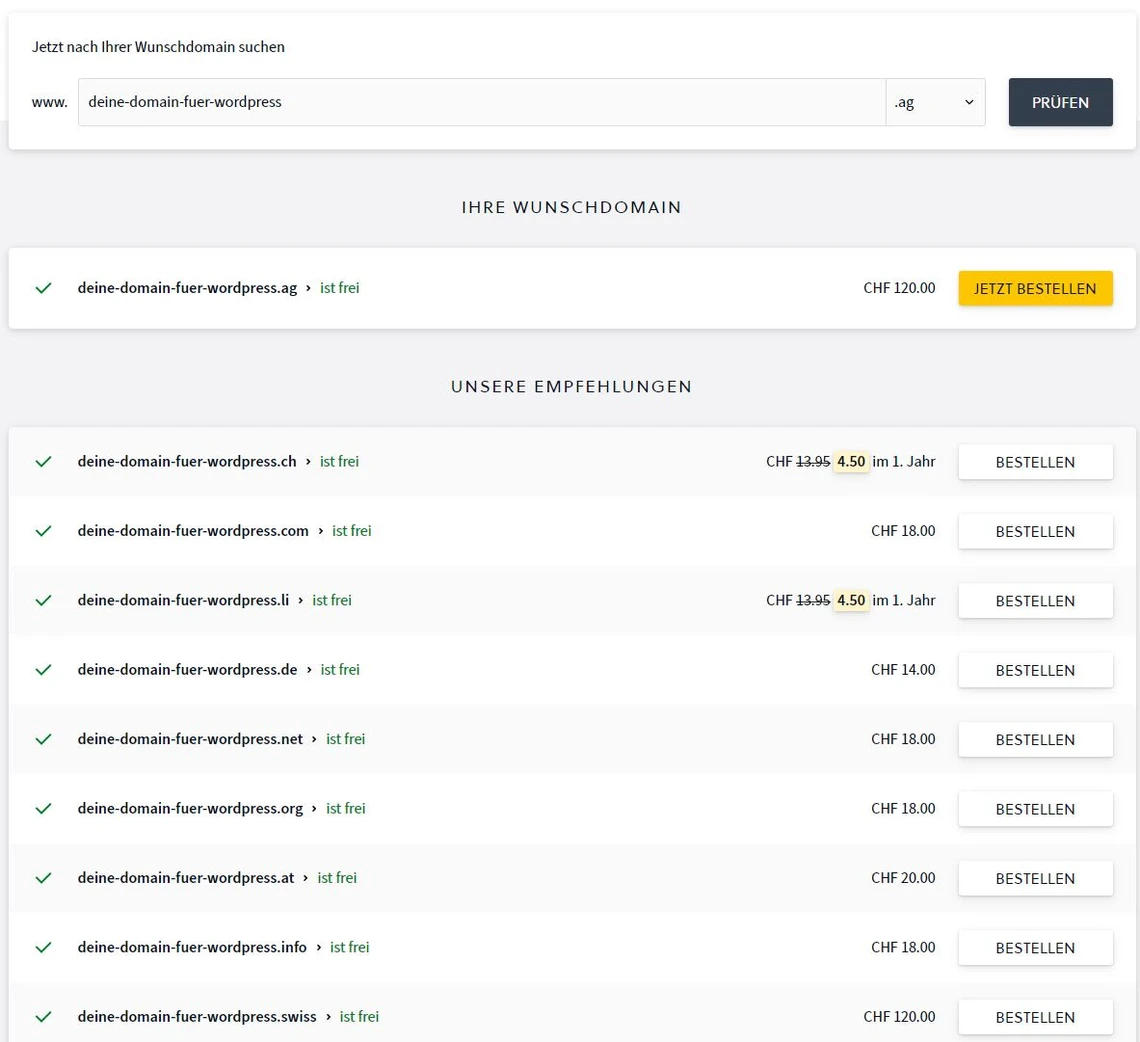
Task: Click the domain name search input field
Action: tap(481, 102)
